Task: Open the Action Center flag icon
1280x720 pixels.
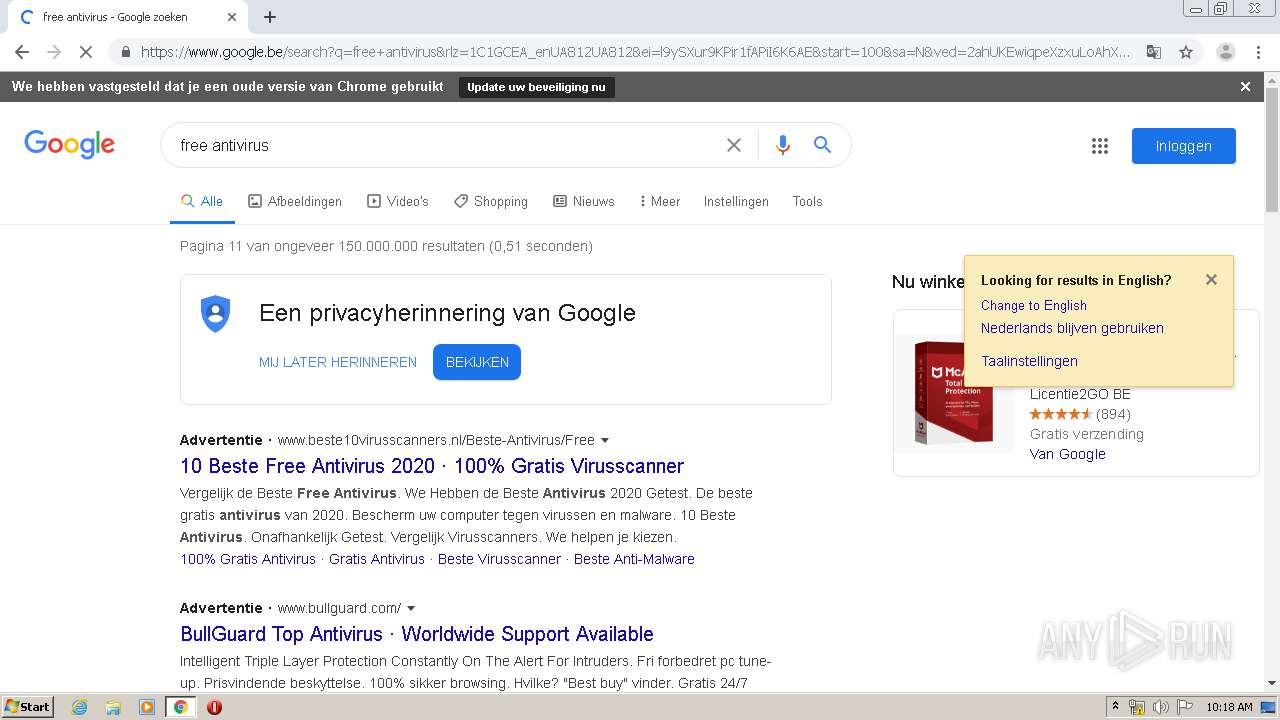Action: pyautogui.click(x=1184, y=707)
